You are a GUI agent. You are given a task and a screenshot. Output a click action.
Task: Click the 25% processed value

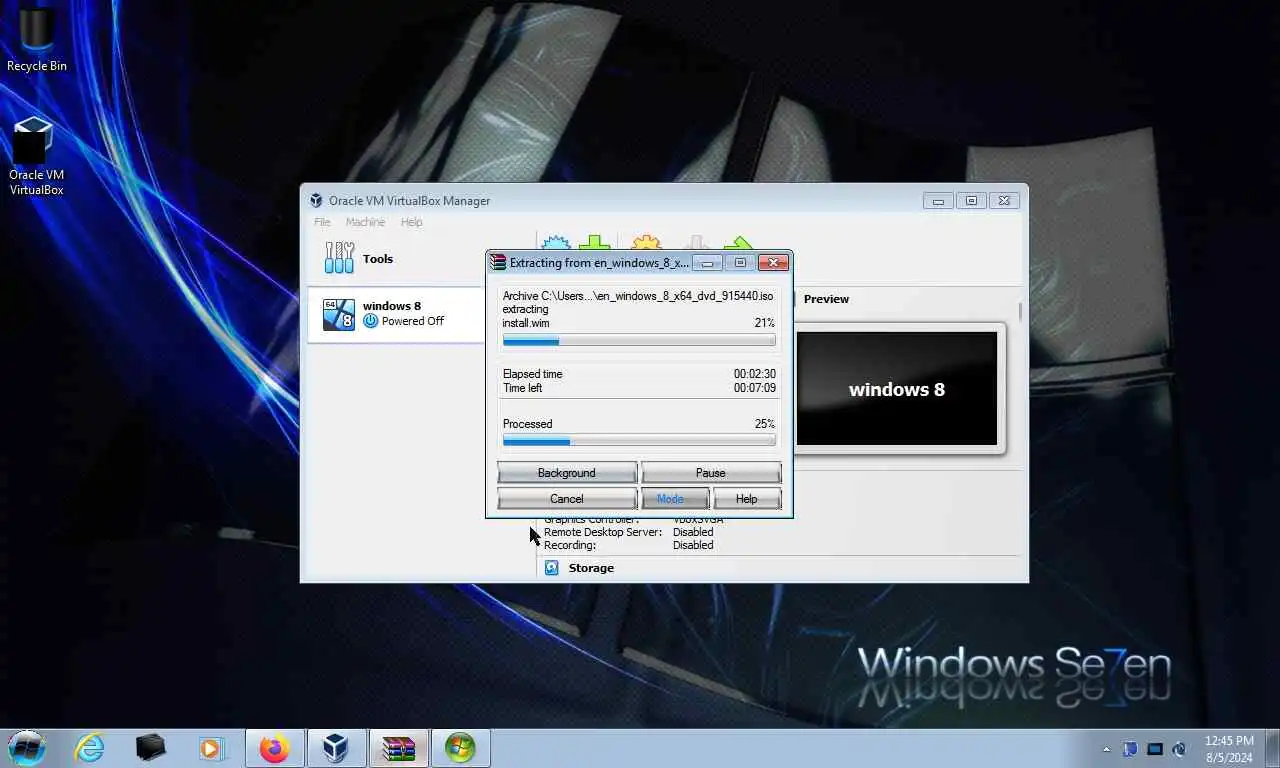765,424
